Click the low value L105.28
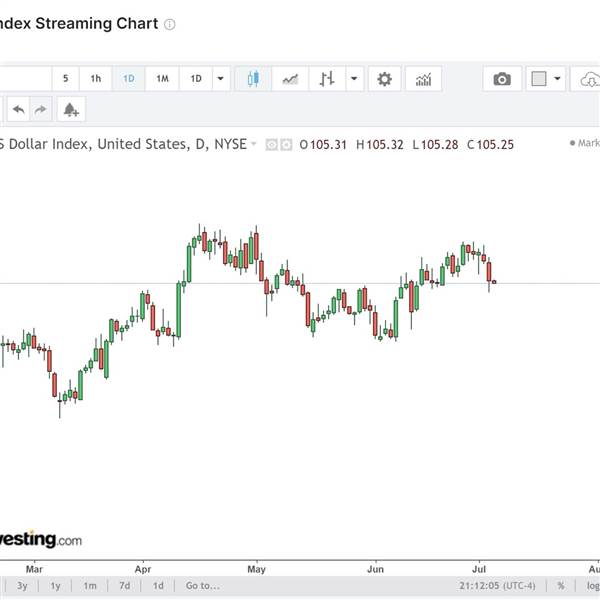The height and width of the screenshot is (600, 600). point(435,145)
